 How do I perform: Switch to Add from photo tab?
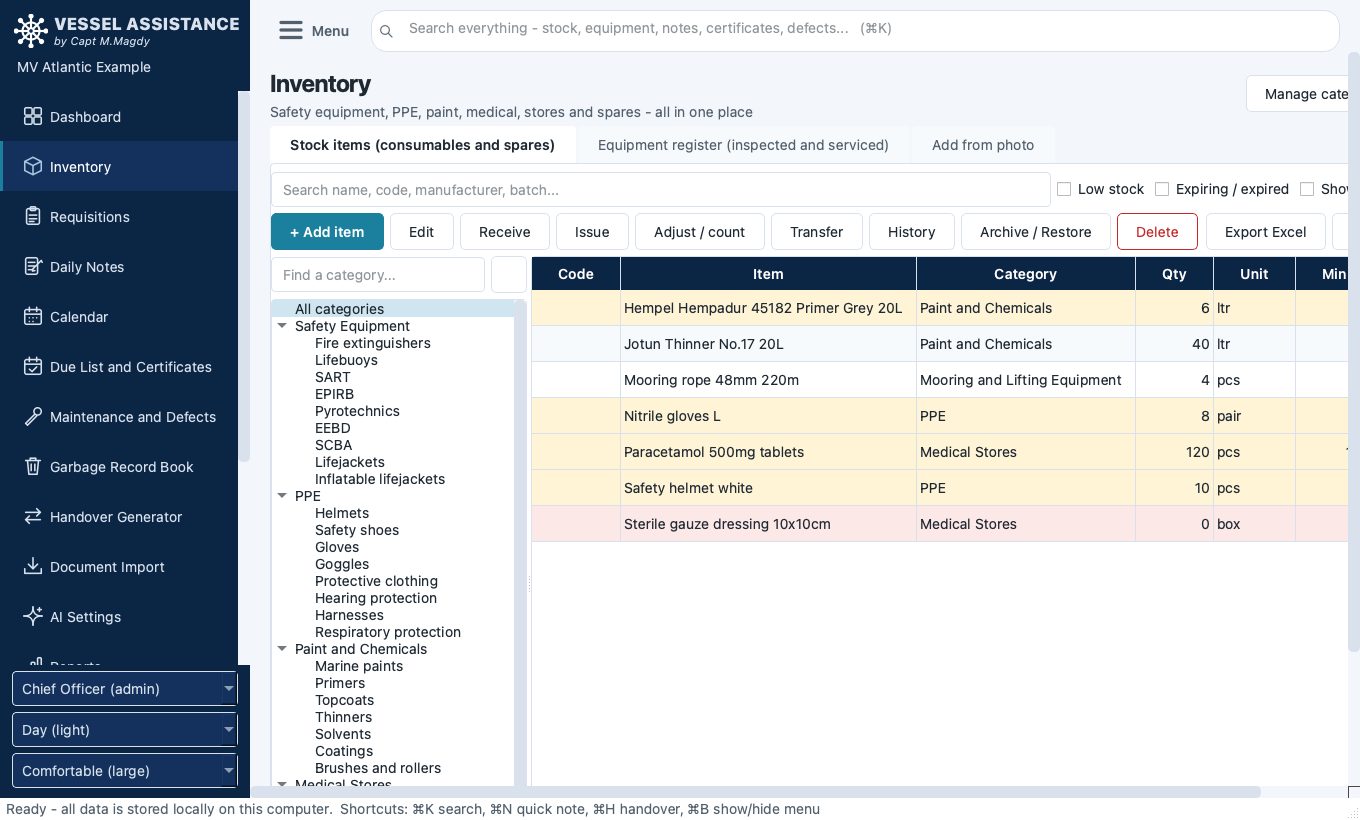983,145
